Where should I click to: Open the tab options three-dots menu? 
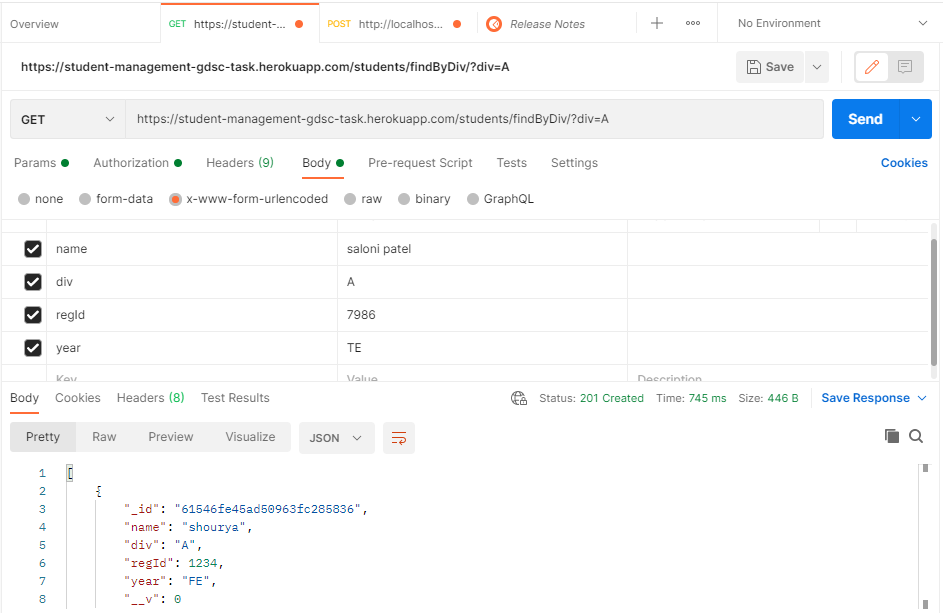pyautogui.click(x=693, y=23)
